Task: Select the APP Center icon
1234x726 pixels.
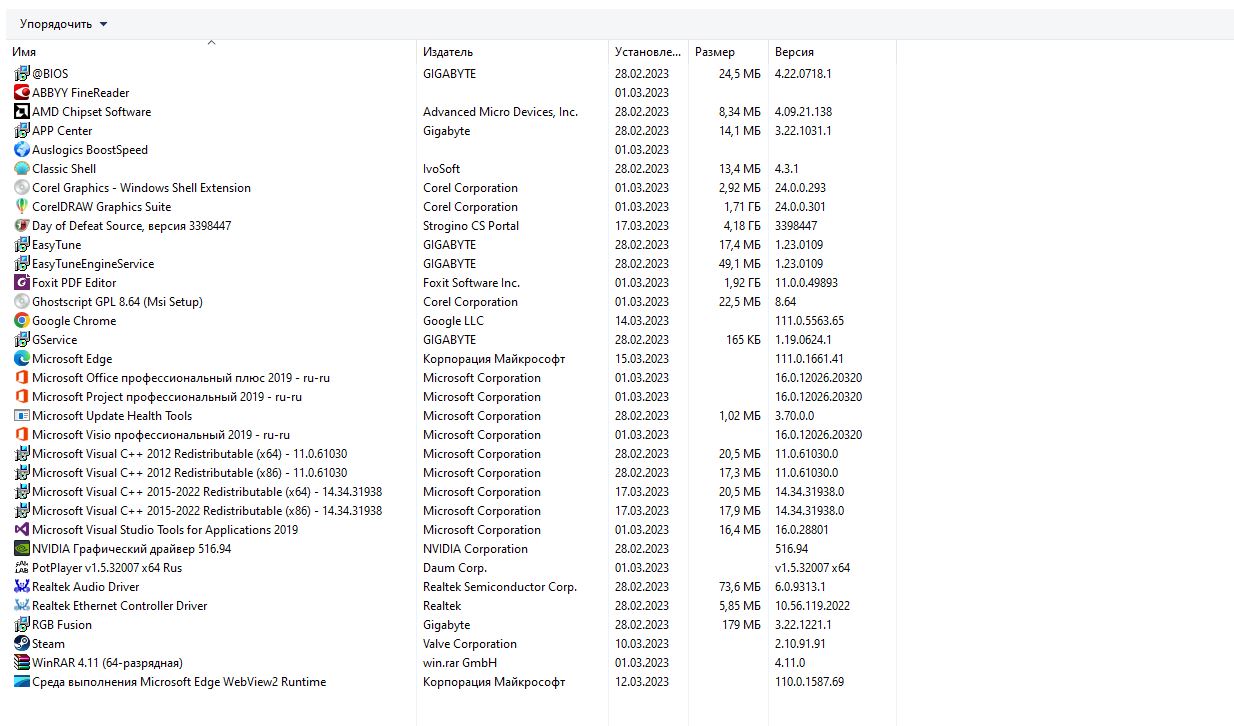Action: 22,130
